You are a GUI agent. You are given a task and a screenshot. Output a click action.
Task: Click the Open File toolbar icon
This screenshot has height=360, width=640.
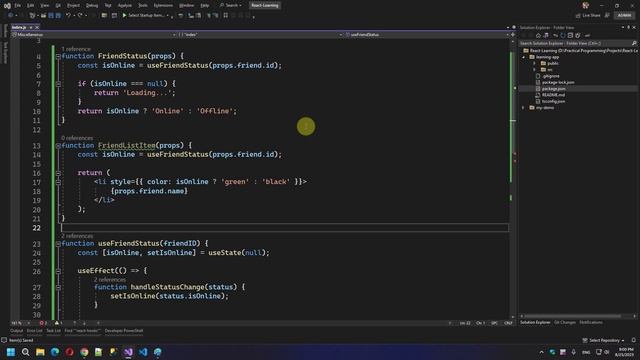(43, 16)
